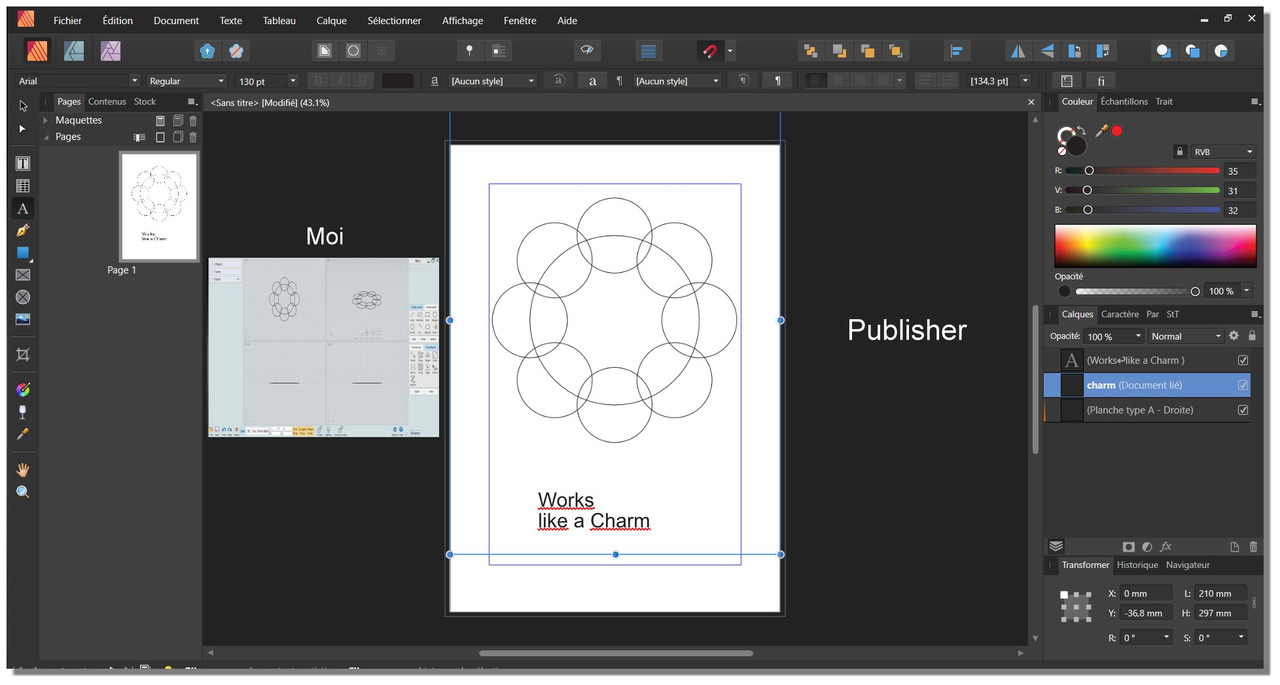Viewport: 1280px width, 685px height.
Task: Open the 130 pt font size dropdown
Action: click(292, 81)
